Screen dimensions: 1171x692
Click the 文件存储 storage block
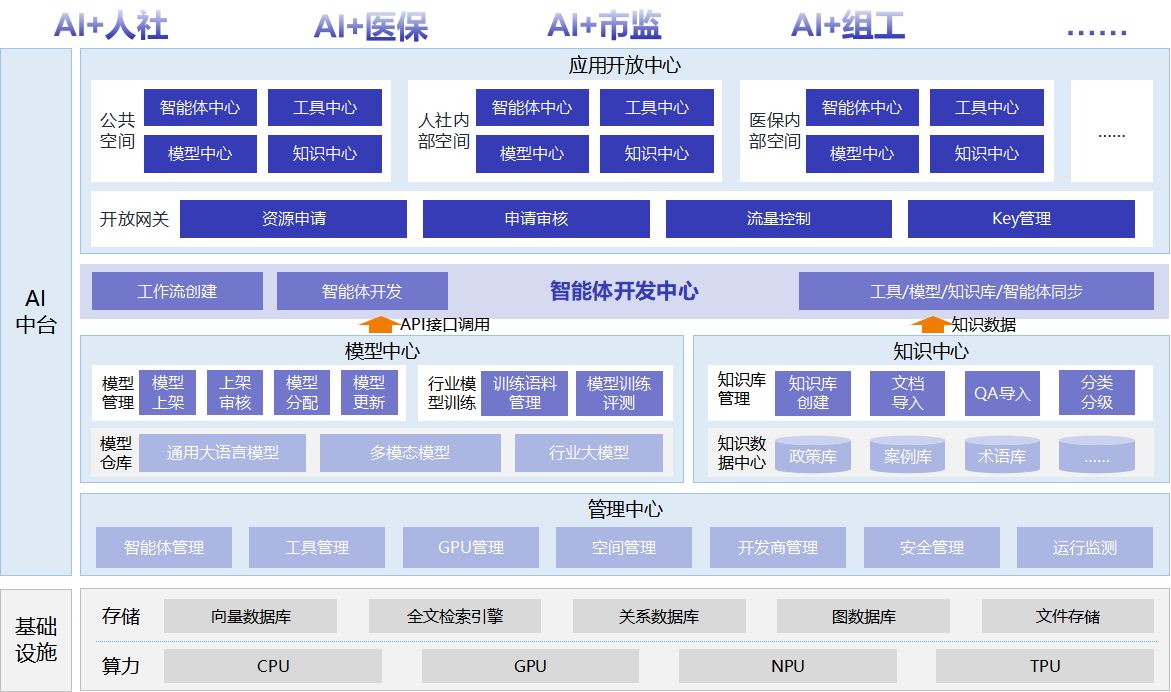point(1067,617)
